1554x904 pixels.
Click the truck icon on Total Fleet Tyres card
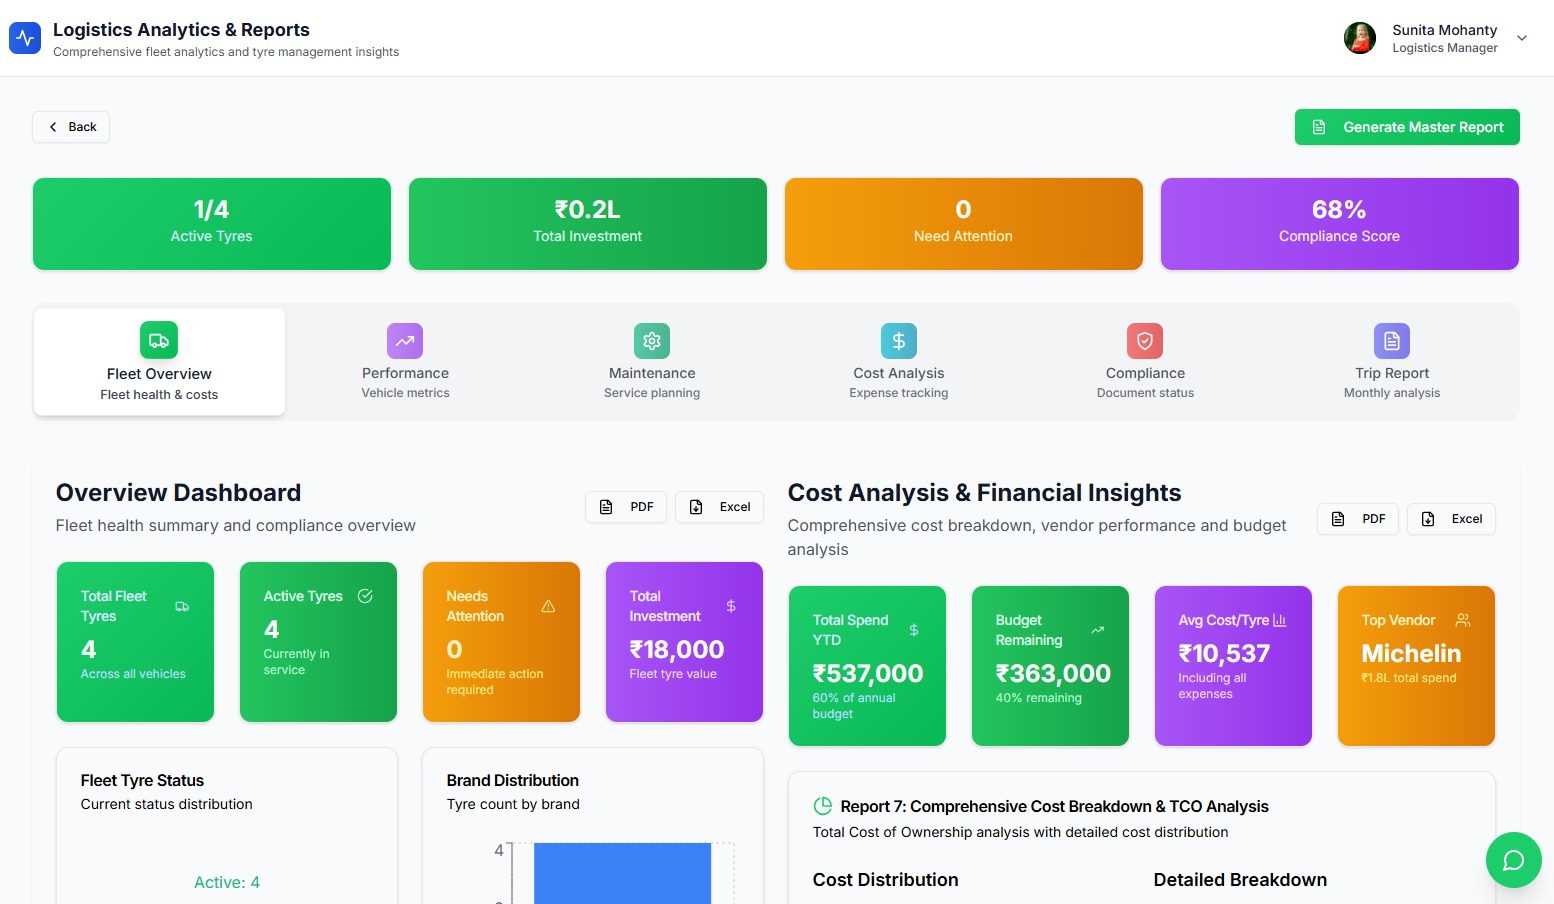(183, 606)
